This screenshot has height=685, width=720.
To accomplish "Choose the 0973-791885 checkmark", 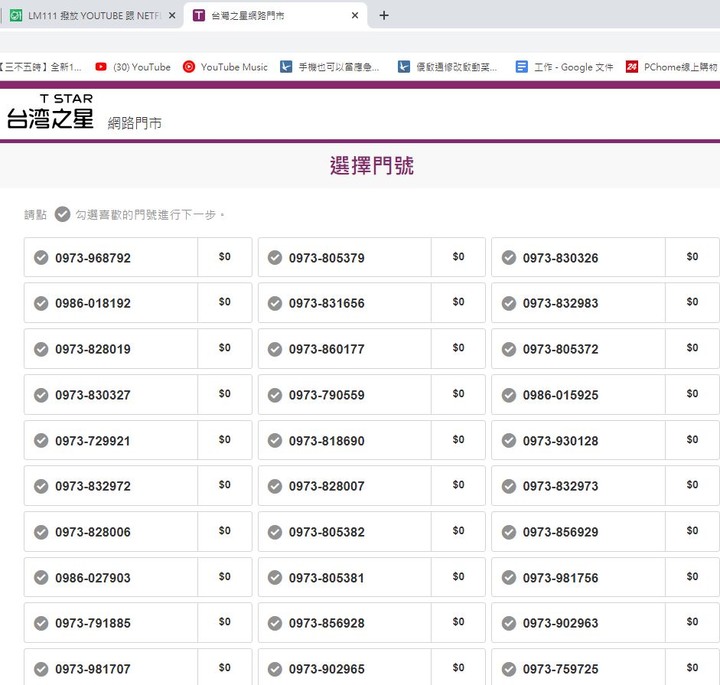I will (x=41, y=623).
